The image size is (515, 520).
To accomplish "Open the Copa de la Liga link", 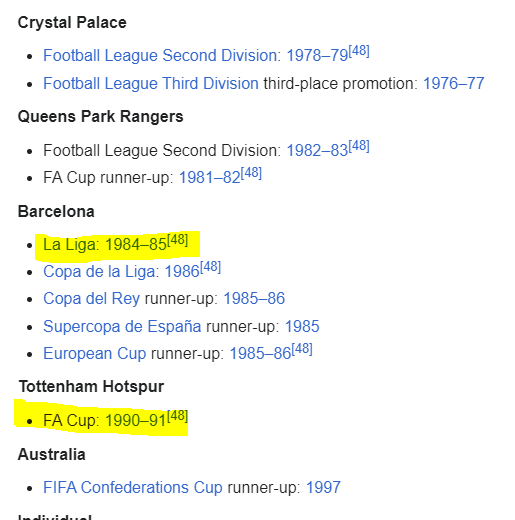I will tap(99, 272).
